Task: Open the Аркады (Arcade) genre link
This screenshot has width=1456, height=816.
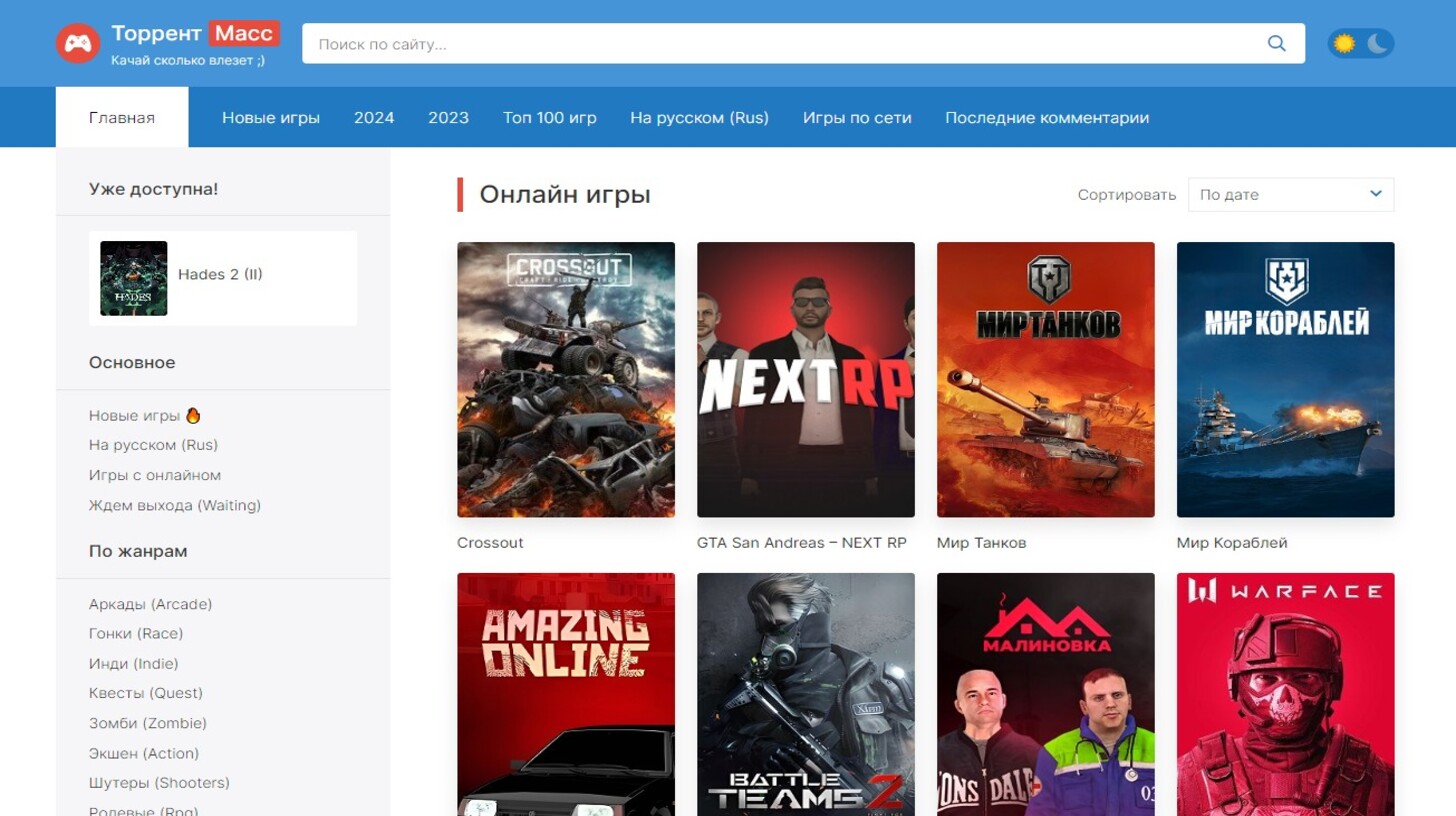Action: 150,604
